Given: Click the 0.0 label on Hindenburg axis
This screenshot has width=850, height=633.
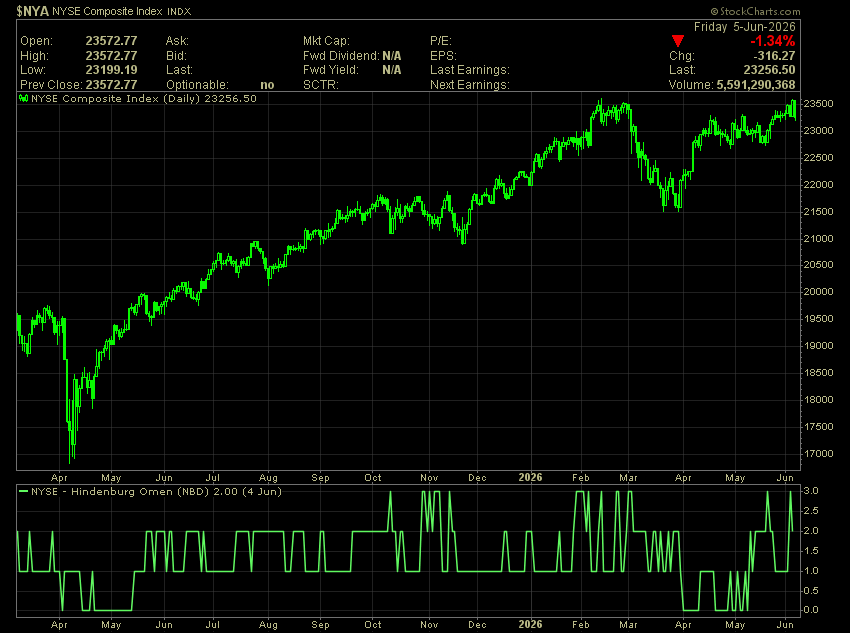Looking at the screenshot, I should pyautogui.click(x=811, y=610).
